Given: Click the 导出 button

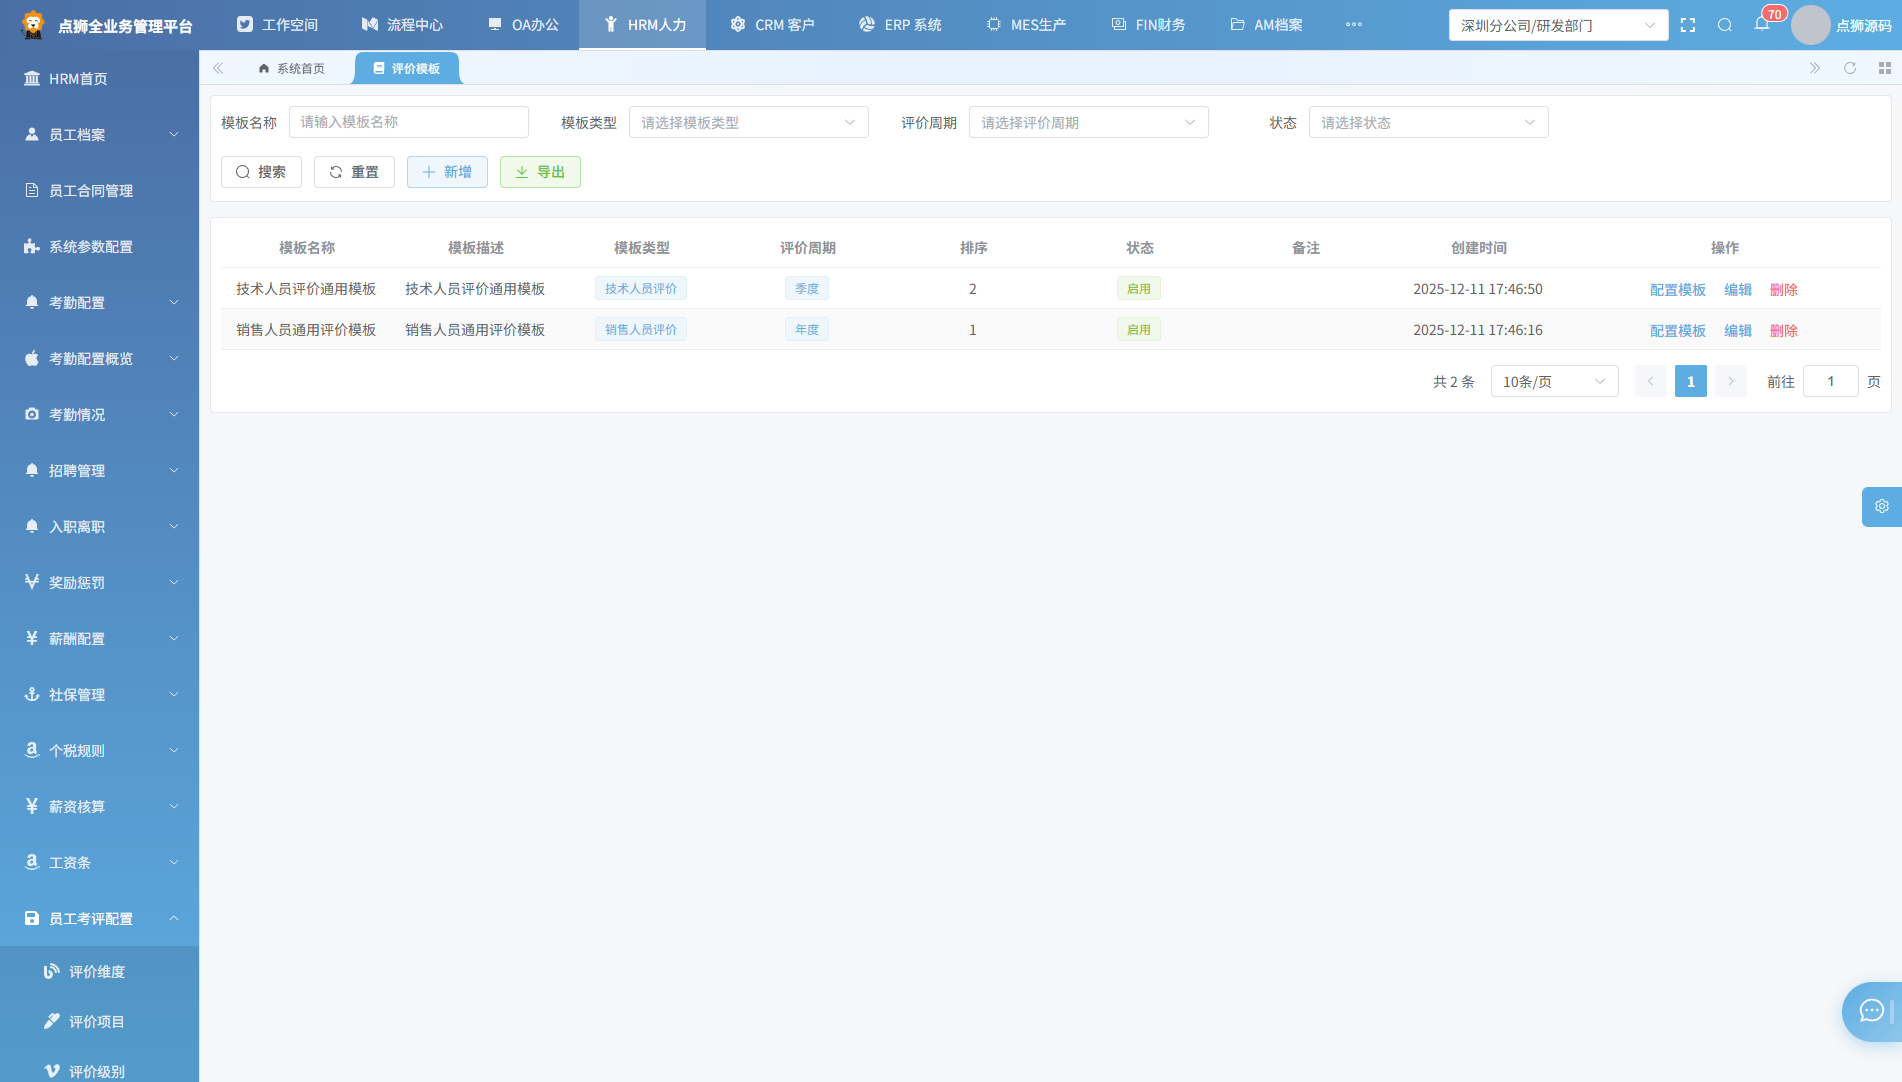Looking at the screenshot, I should click(x=540, y=172).
